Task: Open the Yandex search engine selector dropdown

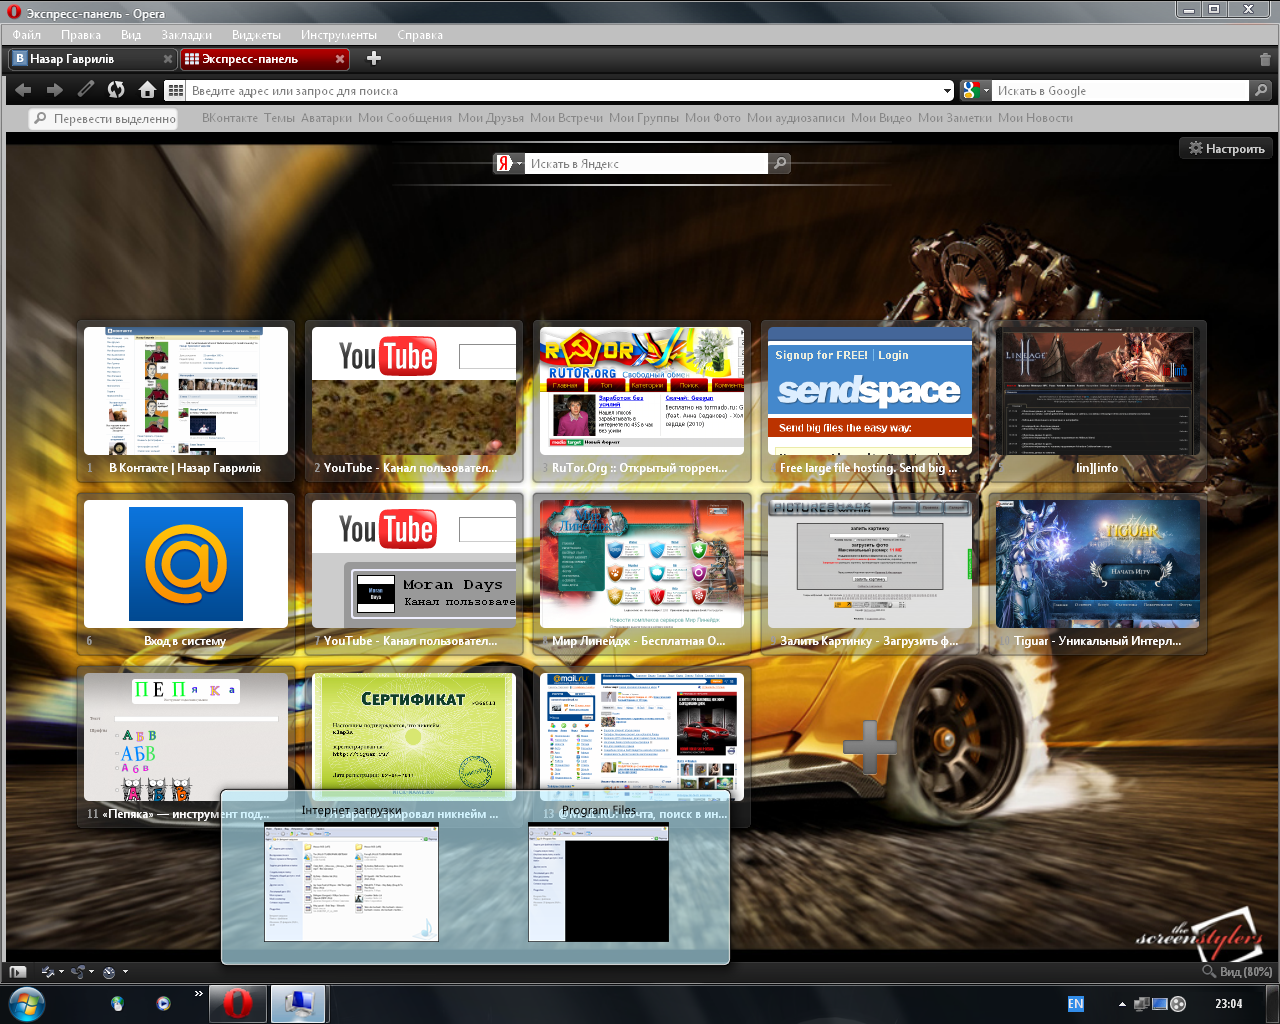Action: tap(509, 163)
